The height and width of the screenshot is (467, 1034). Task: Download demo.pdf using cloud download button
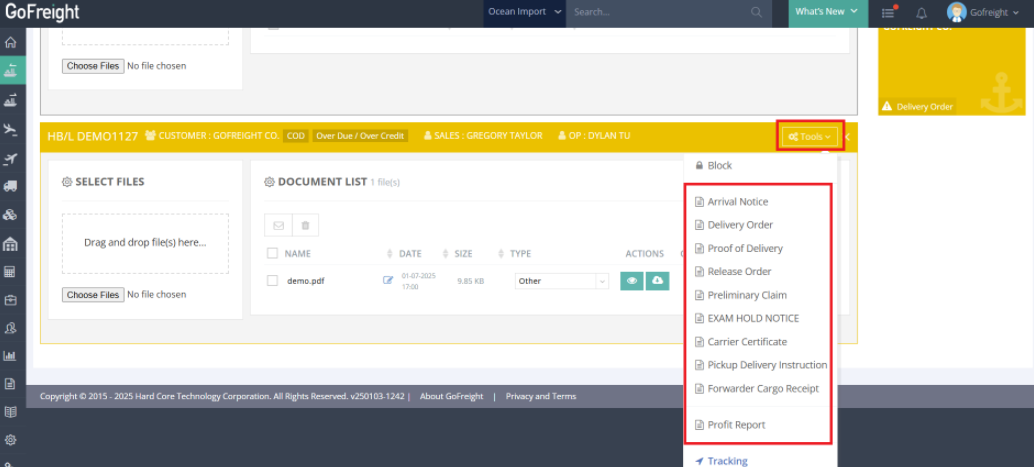coord(657,281)
